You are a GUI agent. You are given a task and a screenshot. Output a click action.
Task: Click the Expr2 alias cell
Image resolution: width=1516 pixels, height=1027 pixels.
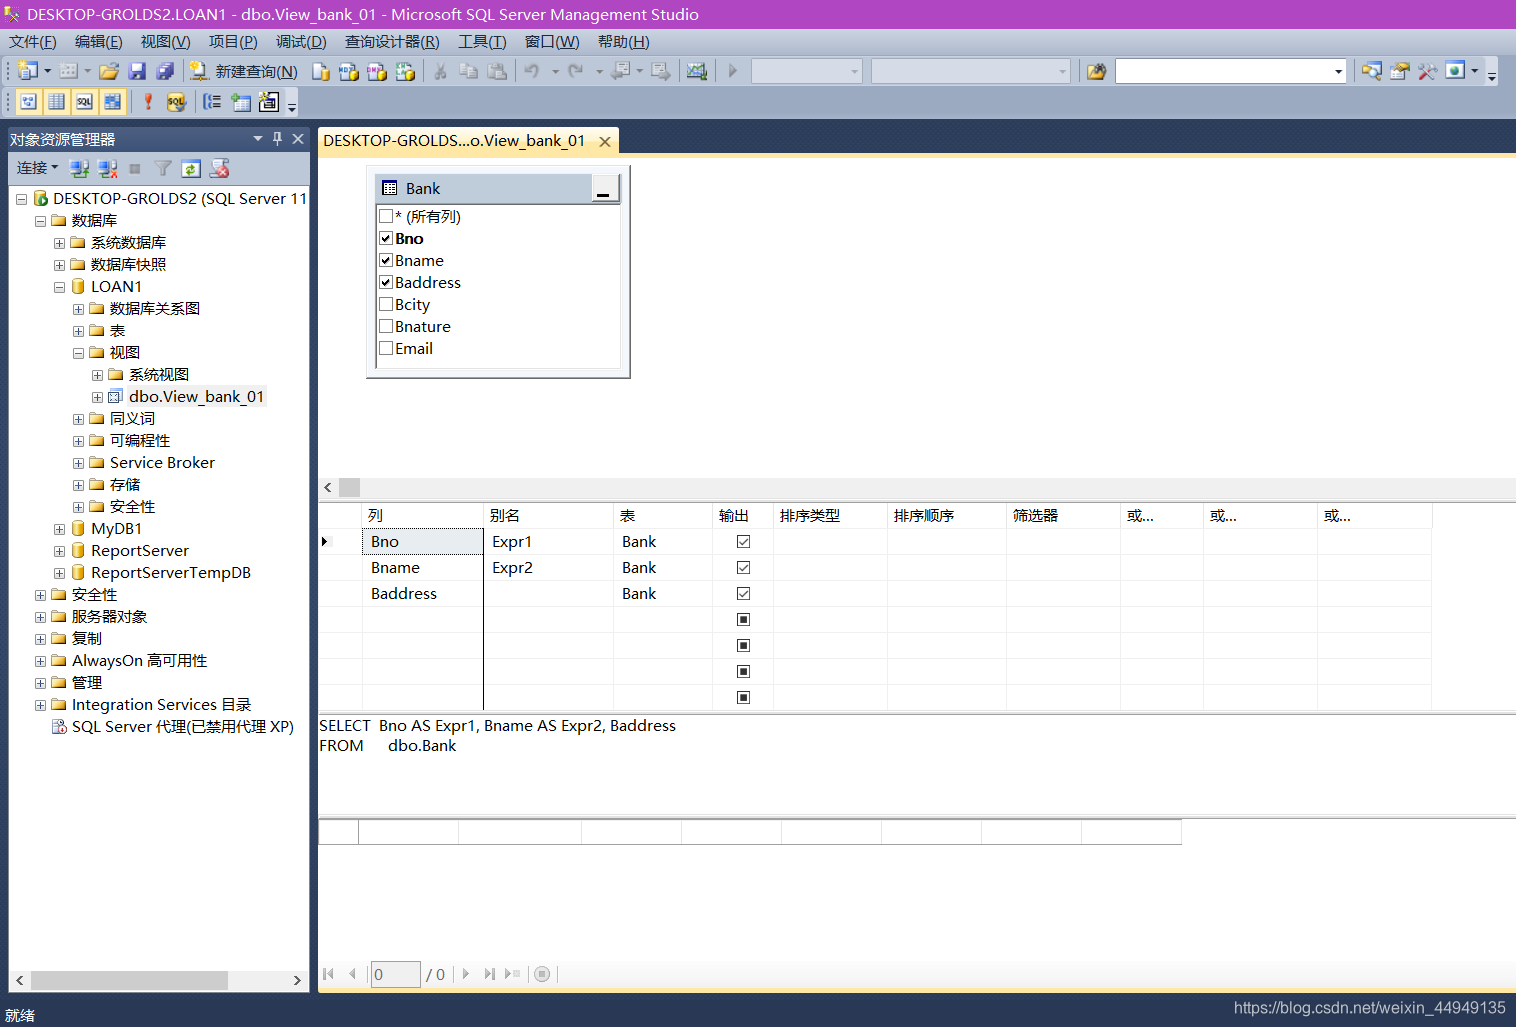(x=548, y=567)
